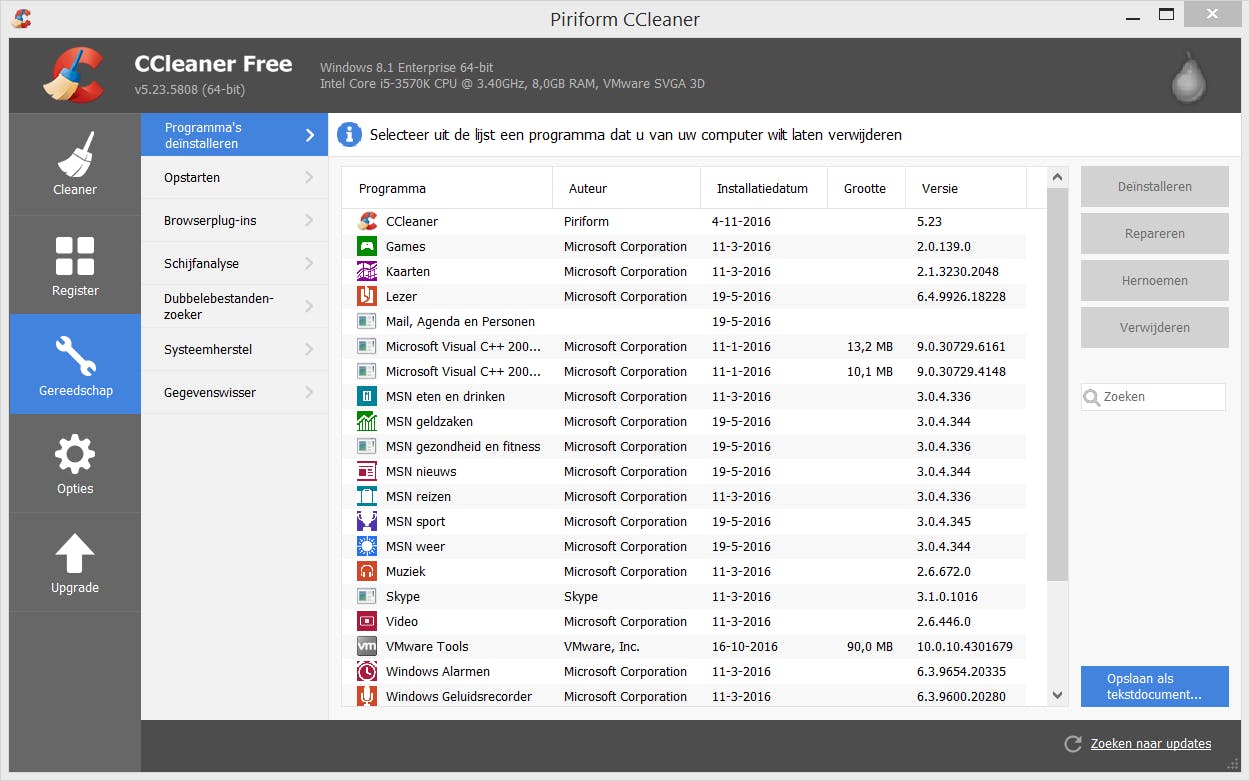Click the MSN weer app icon
Viewport: 1250px width, 781px height.
click(x=367, y=546)
